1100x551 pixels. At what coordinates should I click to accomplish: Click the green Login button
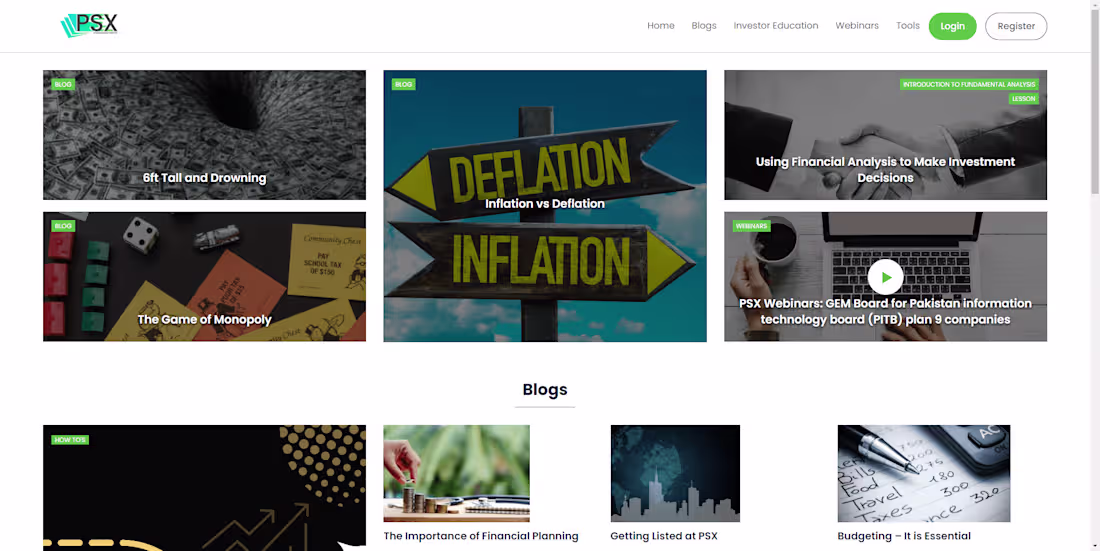click(x=953, y=26)
